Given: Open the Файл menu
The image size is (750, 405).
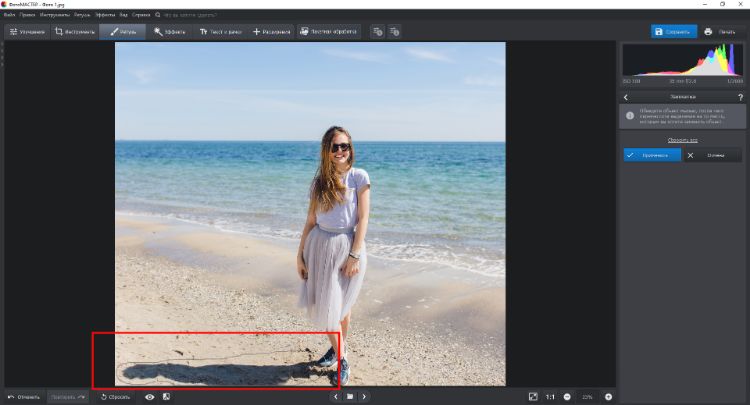Looking at the screenshot, I should click(9, 15).
